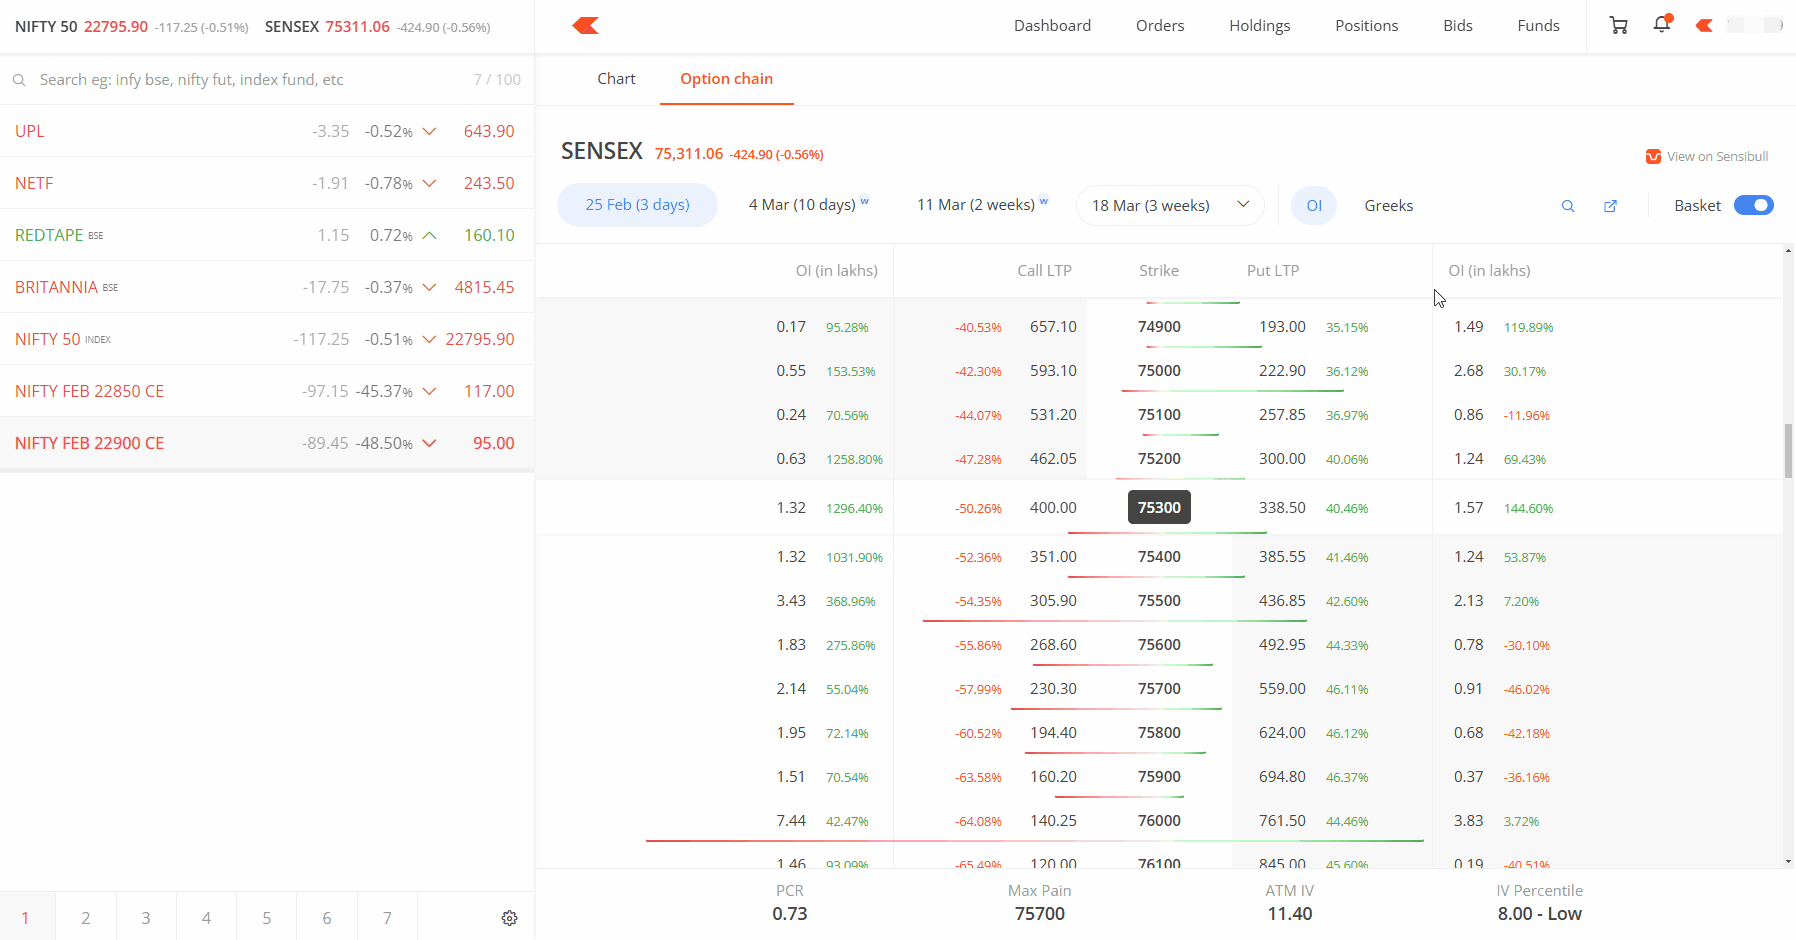
Task: Switch to watchlist page 2
Action: 86,917
